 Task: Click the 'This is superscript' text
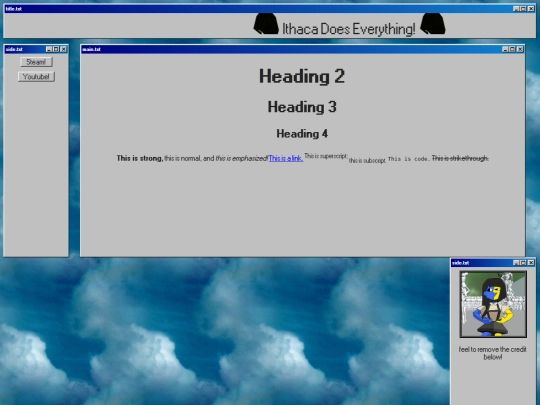pyautogui.click(x=326, y=156)
